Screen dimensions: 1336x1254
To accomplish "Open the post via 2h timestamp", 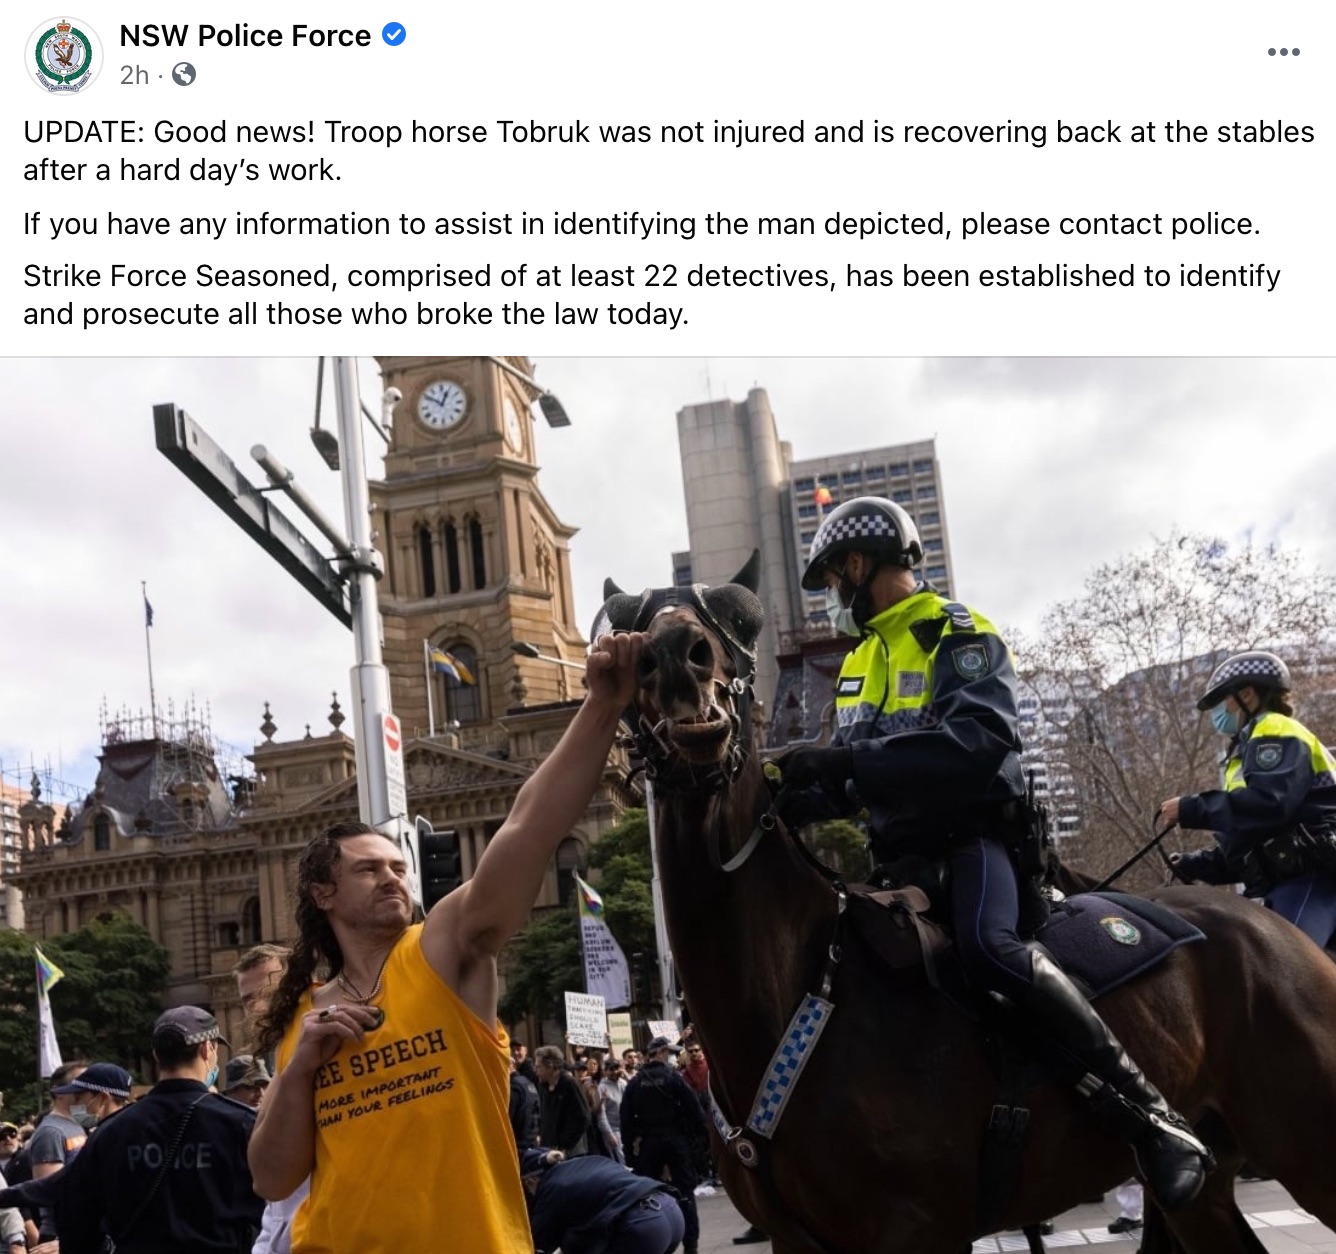I will coord(134,75).
